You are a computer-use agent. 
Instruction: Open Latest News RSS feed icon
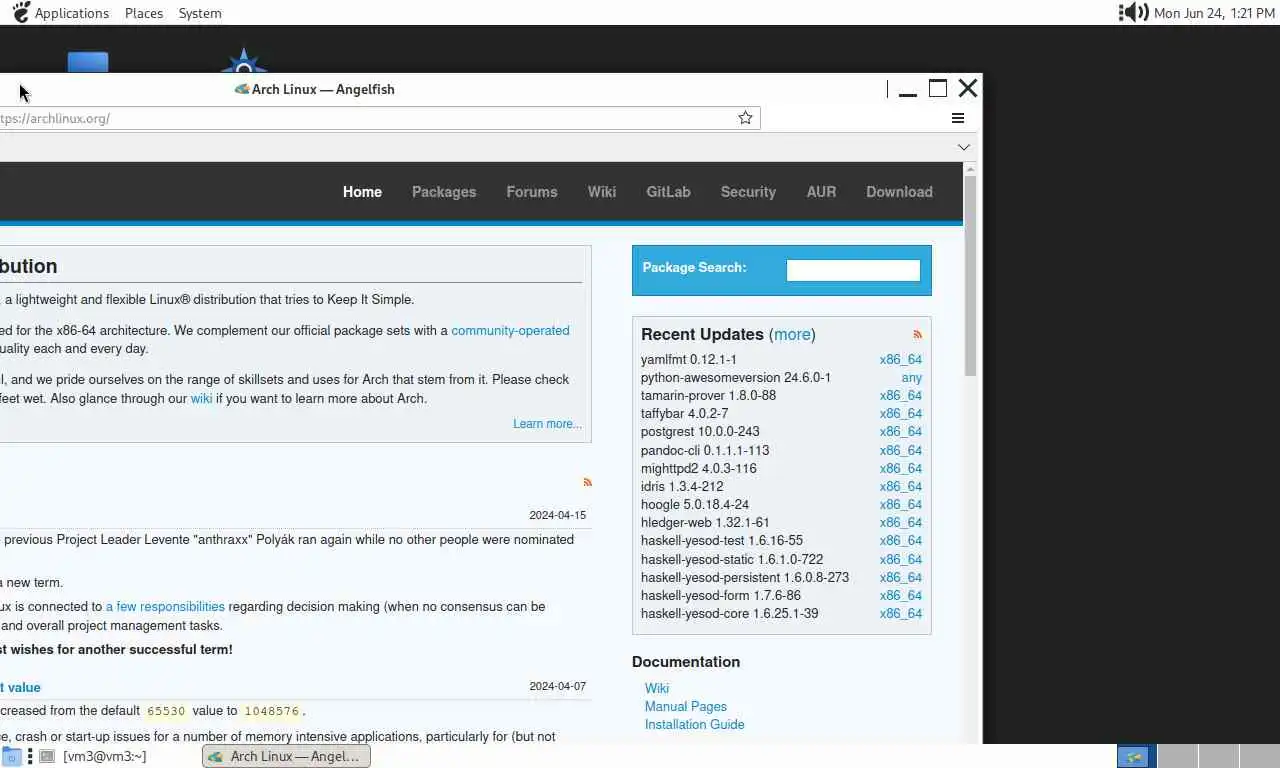click(x=587, y=482)
